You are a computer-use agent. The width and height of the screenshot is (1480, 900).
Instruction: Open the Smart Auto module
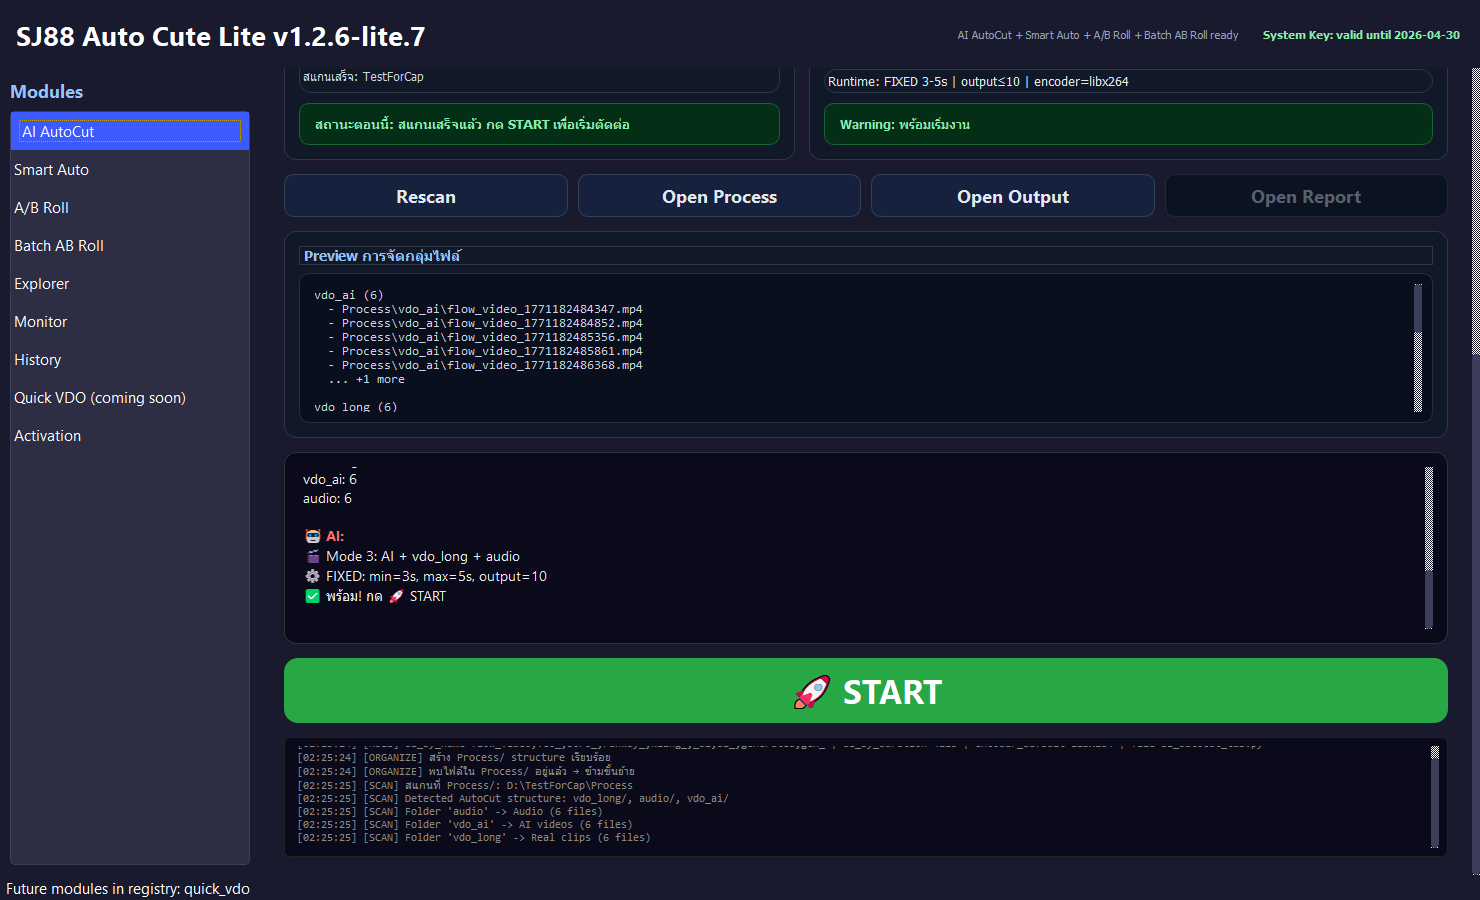click(x=52, y=170)
